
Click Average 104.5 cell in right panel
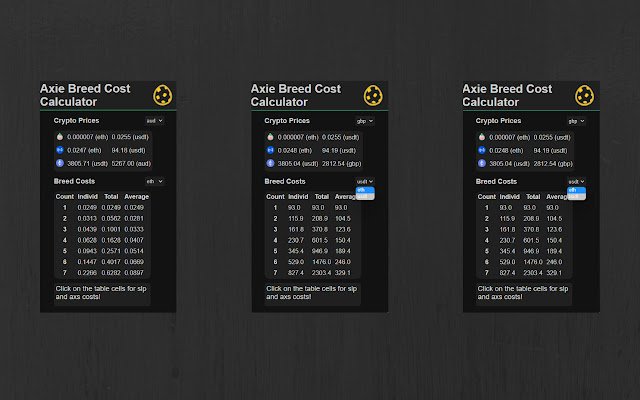click(x=554, y=218)
